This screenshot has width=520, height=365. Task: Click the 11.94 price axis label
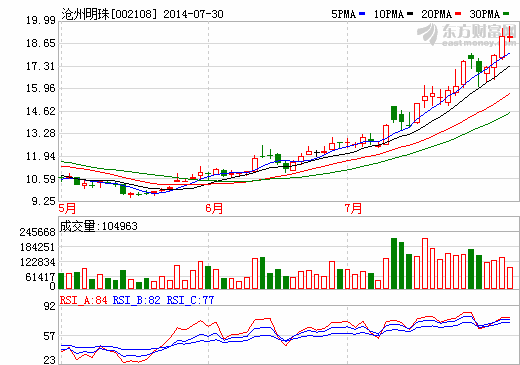(41, 156)
